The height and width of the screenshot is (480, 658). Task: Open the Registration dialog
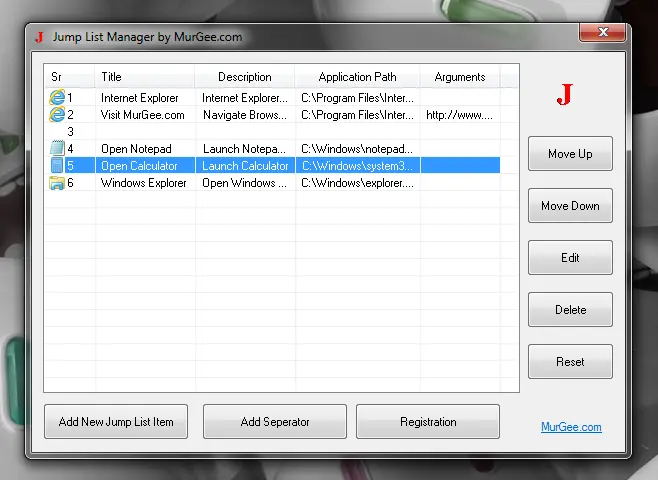pyautogui.click(x=428, y=422)
